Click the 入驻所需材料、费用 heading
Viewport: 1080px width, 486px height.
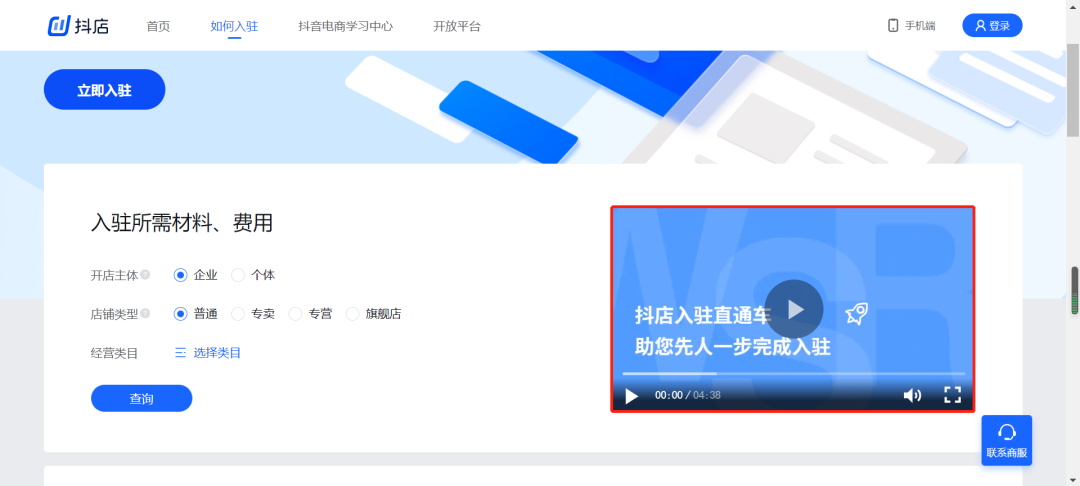(182, 223)
